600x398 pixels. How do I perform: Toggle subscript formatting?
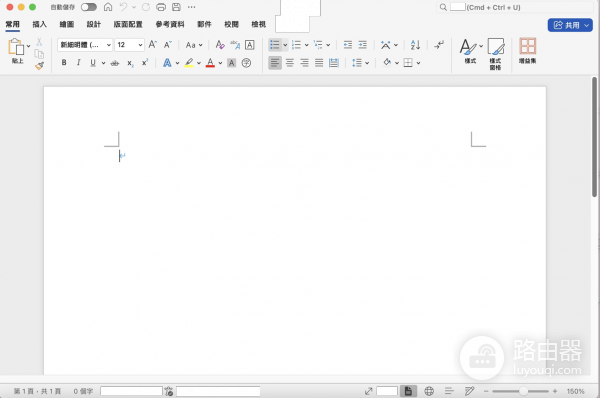tap(130, 63)
